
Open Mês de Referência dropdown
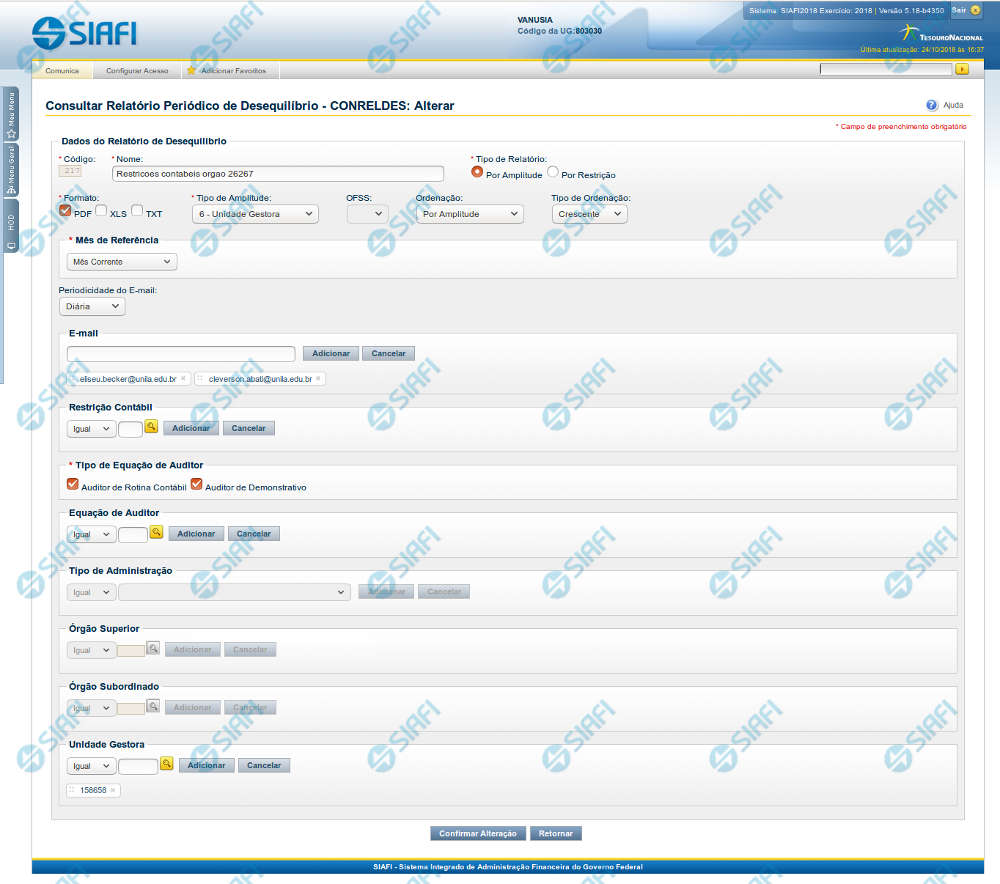[x=122, y=262]
